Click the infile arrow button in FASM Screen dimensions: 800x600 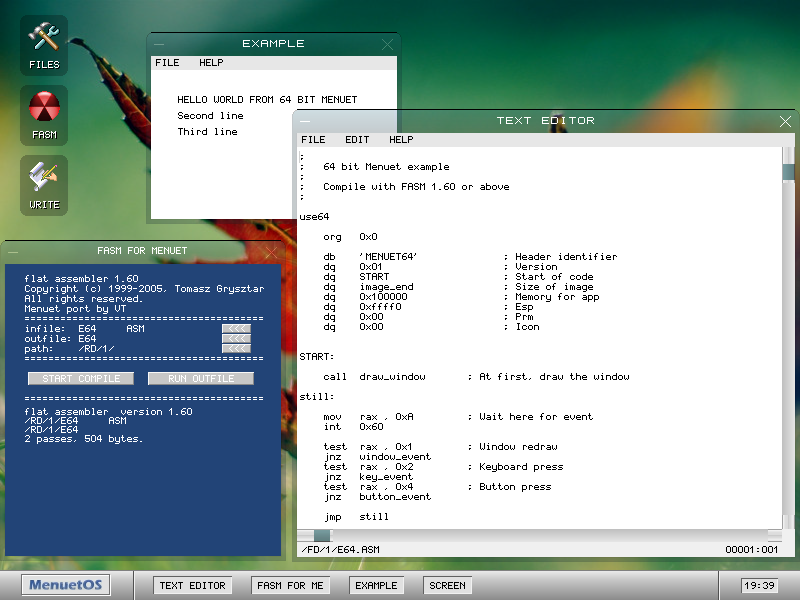click(236, 329)
